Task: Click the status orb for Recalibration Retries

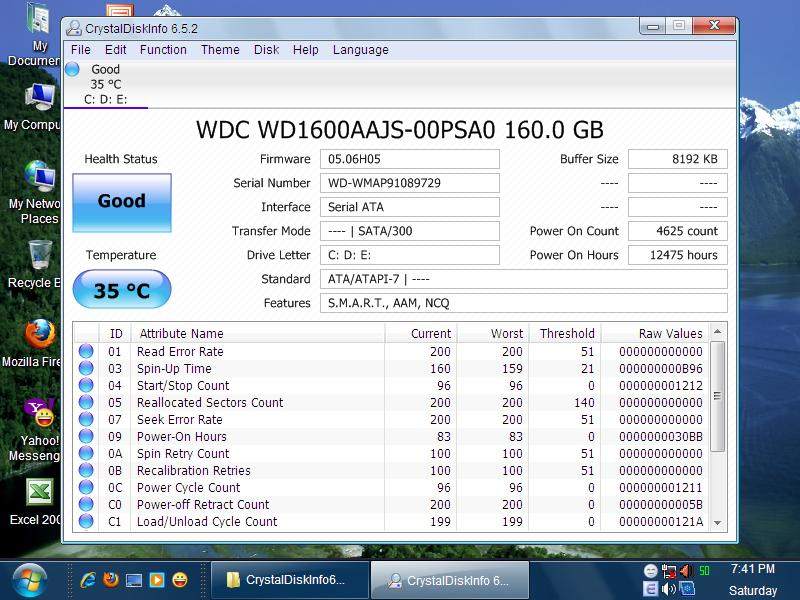Action: tap(86, 470)
